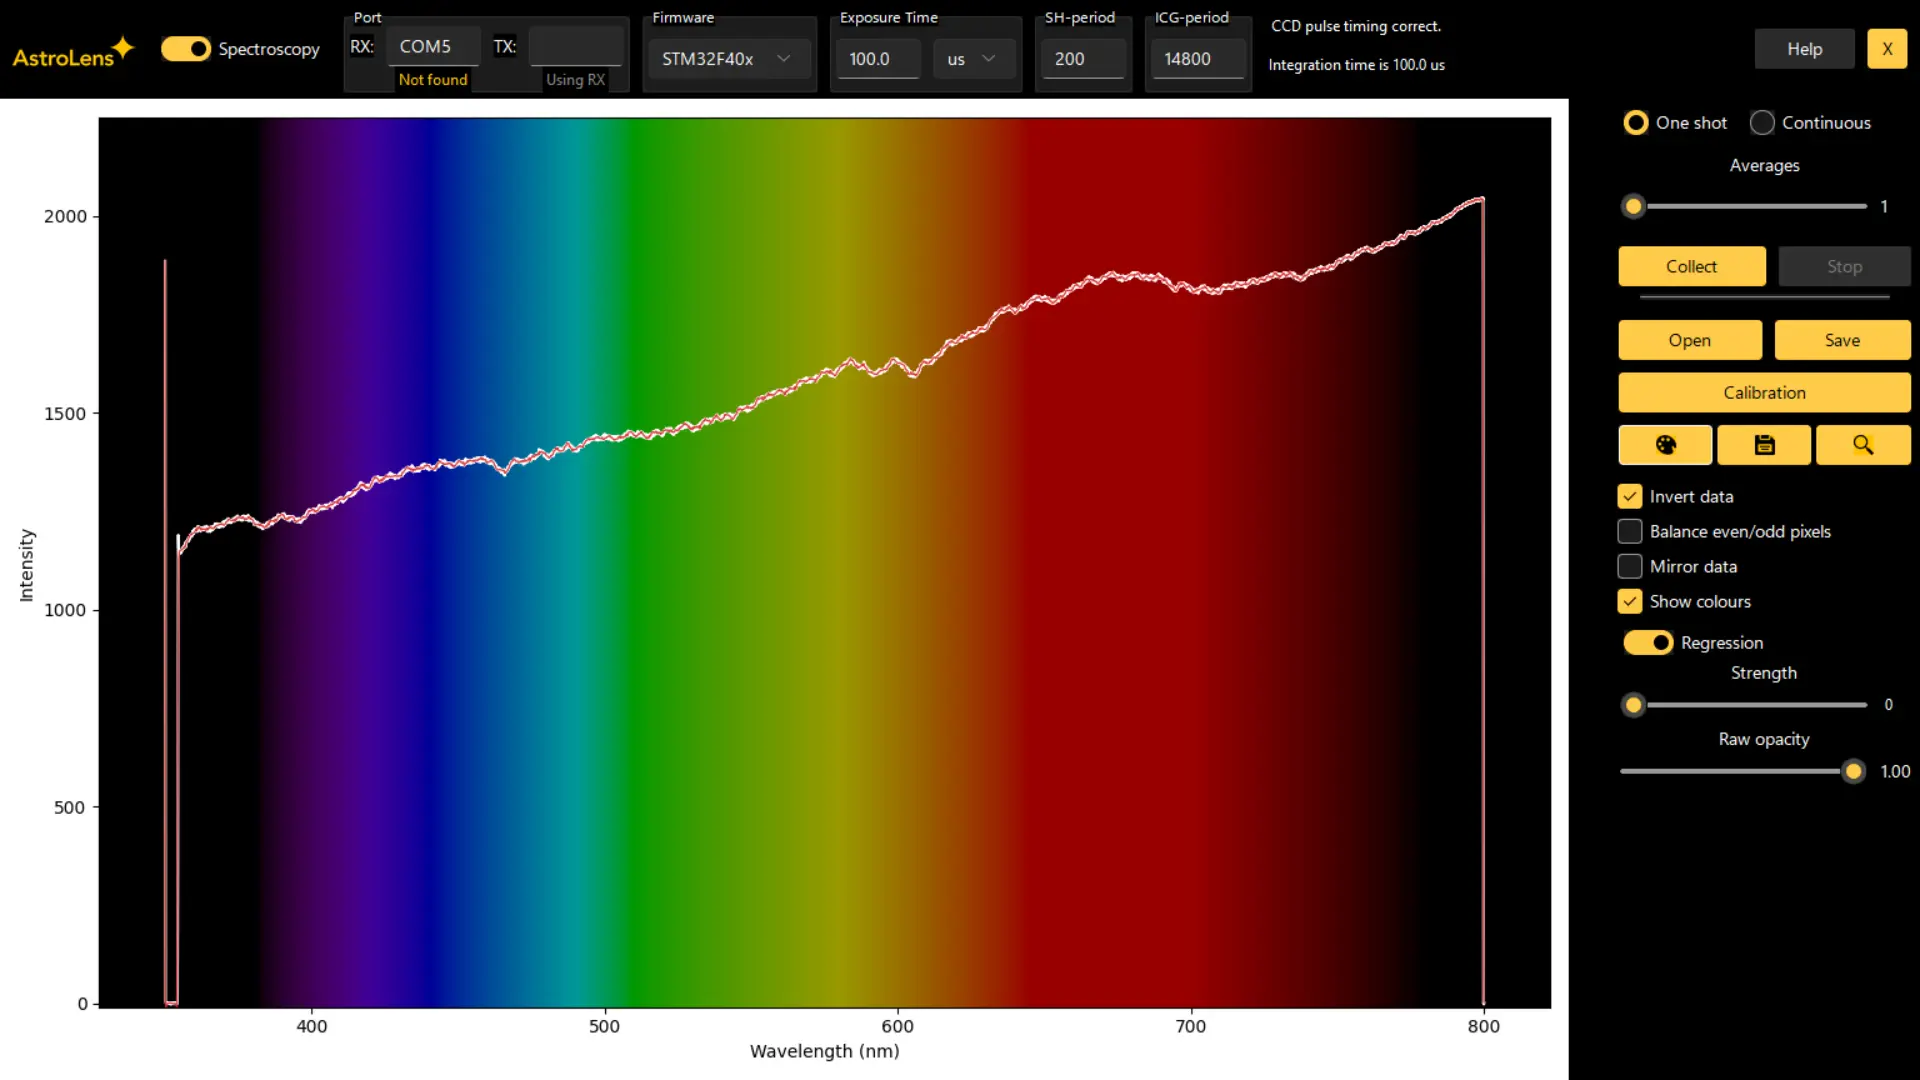Select Continuous acquisition mode
This screenshot has width=1920, height=1080.
(1762, 123)
